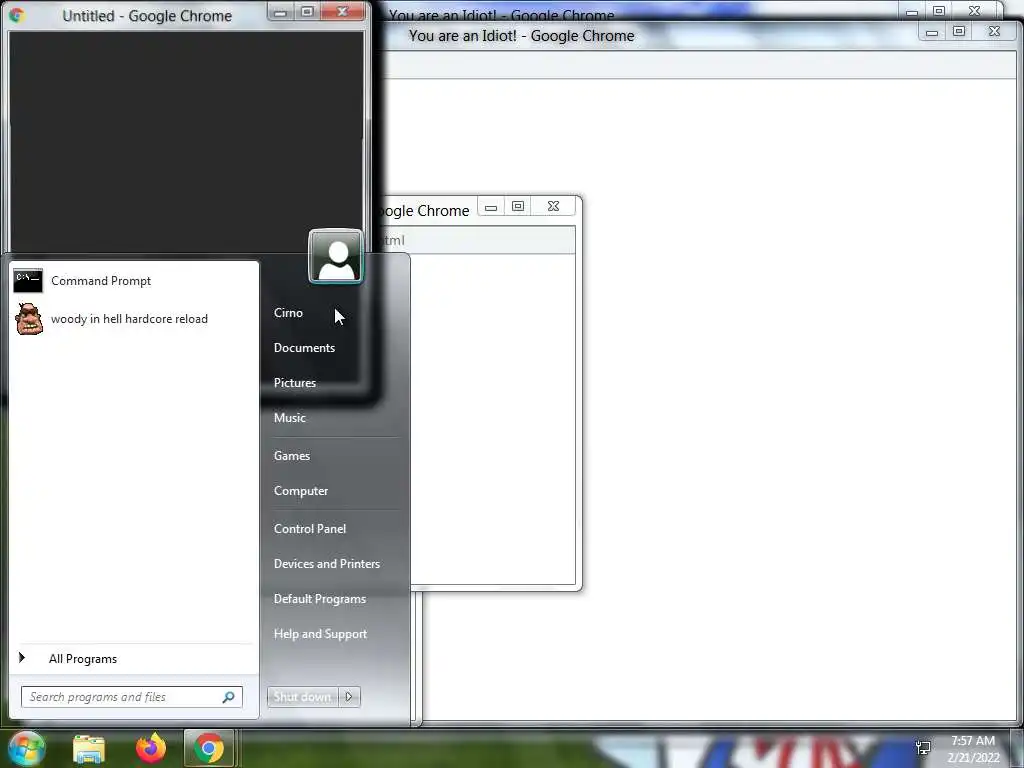Click the woody character icon
This screenshot has height=768, width=1024.
[29, 319]
